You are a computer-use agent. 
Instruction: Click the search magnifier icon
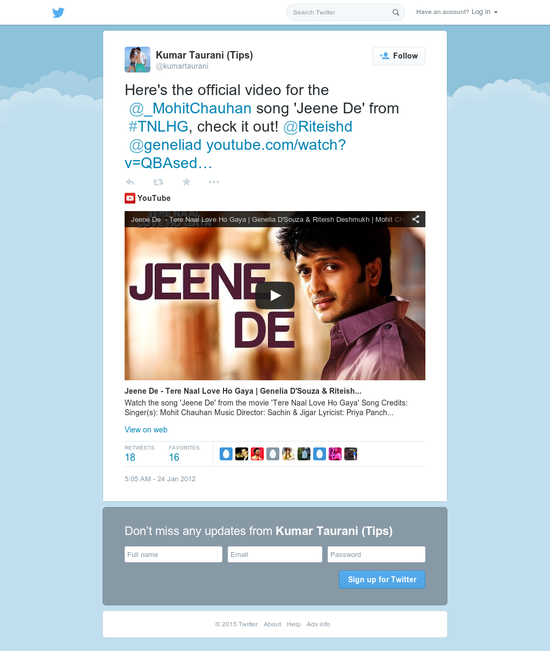point(396,12)
